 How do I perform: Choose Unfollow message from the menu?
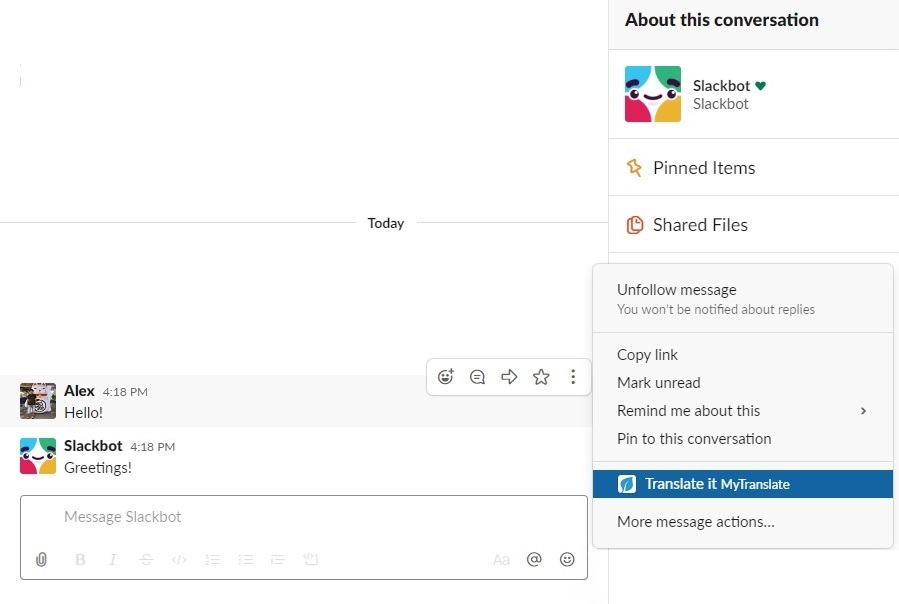(742, 299)
